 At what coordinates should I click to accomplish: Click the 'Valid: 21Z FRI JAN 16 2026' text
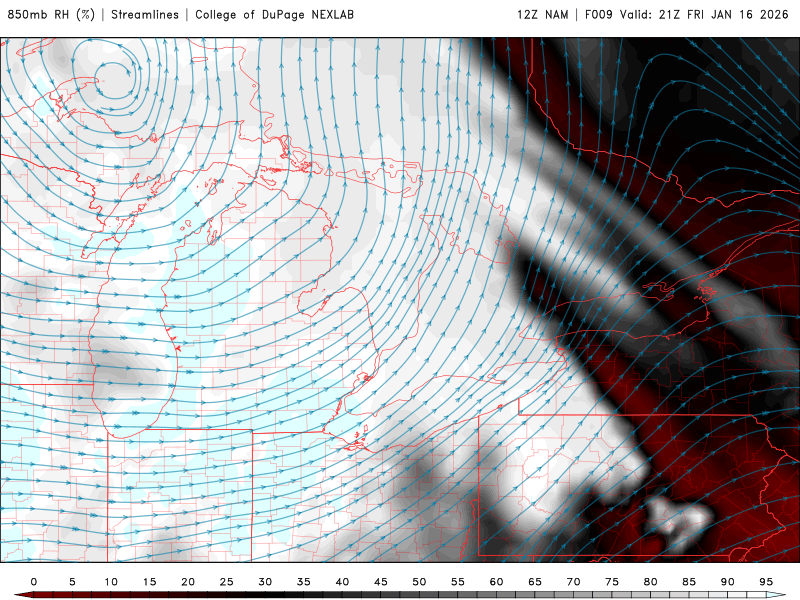[704, 15]
